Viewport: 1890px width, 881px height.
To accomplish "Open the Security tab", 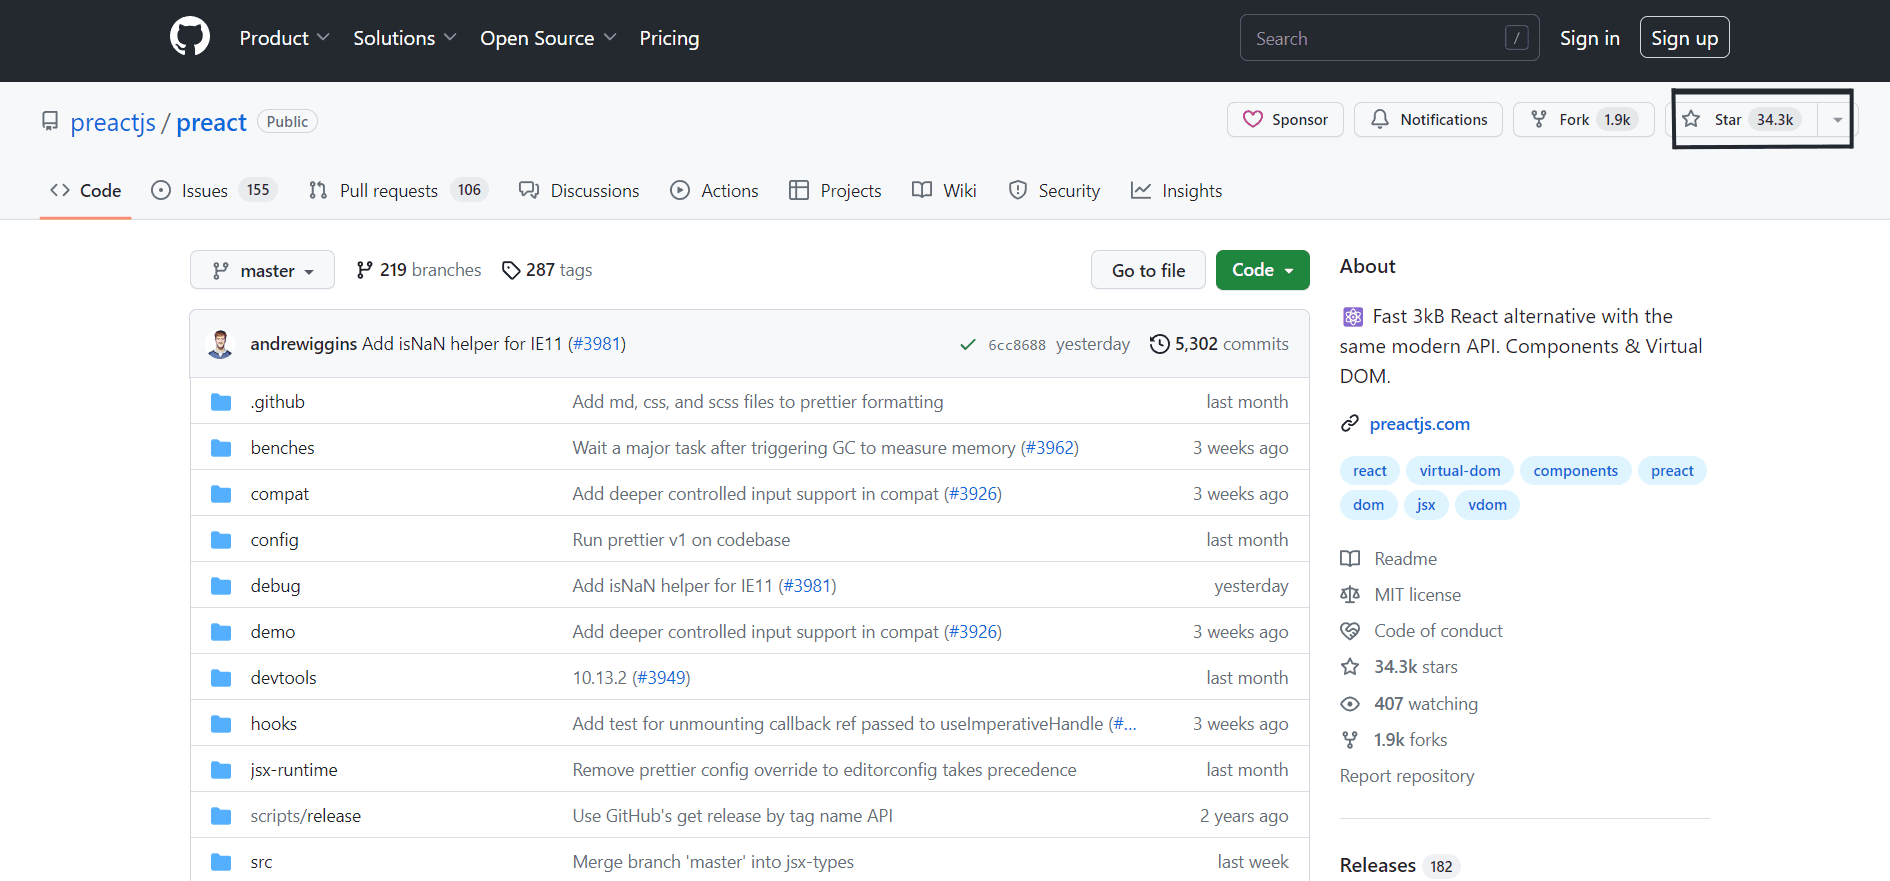I will [x=1054, y=190].
